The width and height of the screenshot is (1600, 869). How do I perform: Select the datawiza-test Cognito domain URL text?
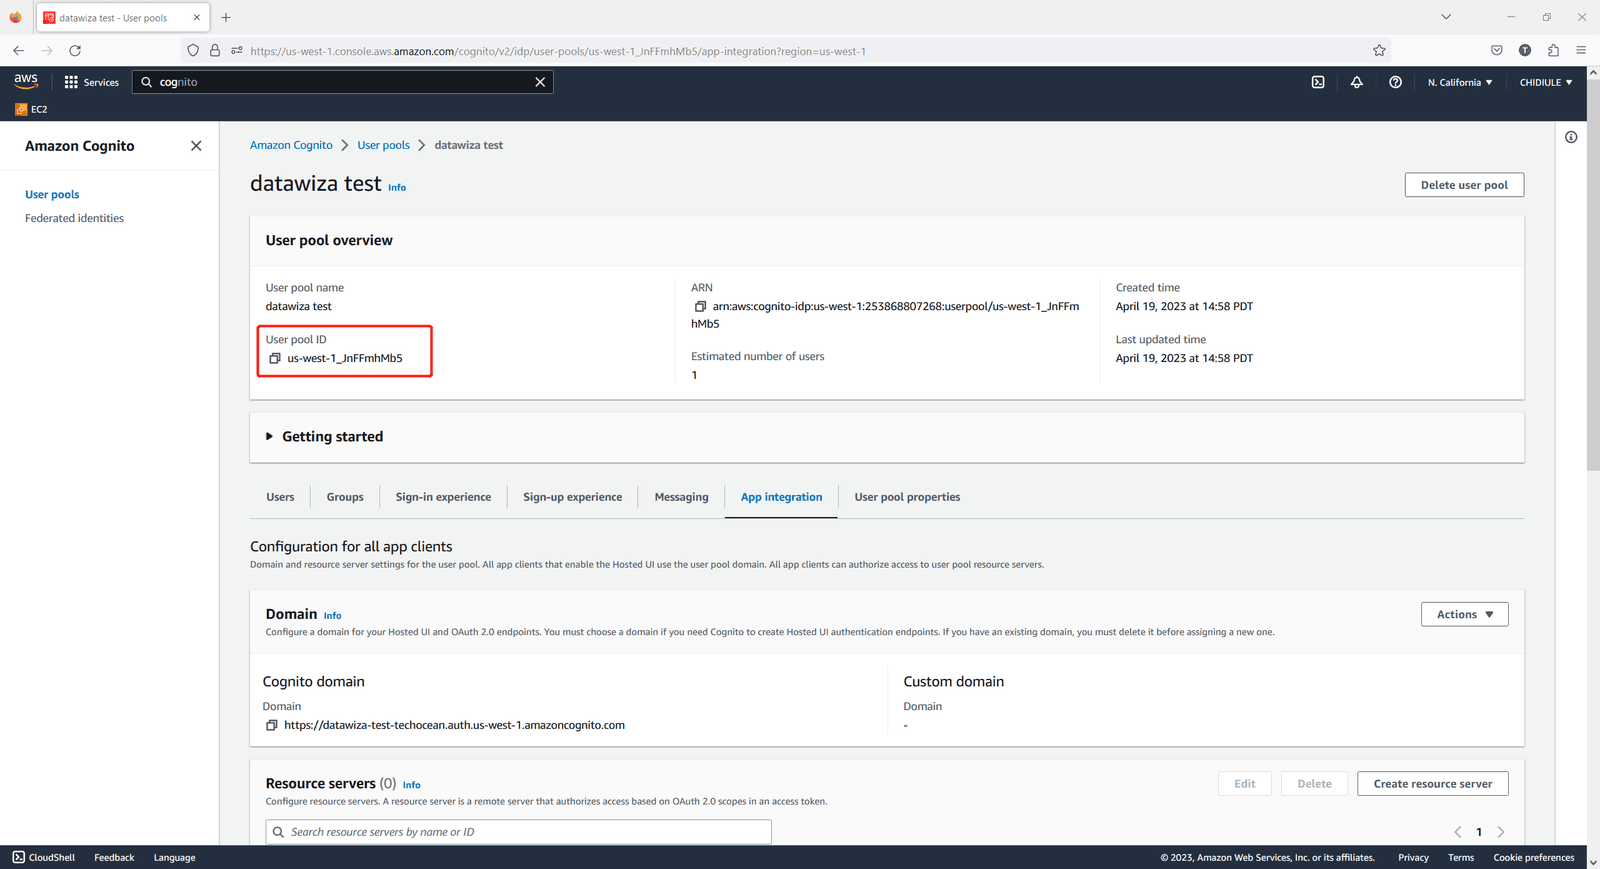pyautogui.click(x=454, y=725)
